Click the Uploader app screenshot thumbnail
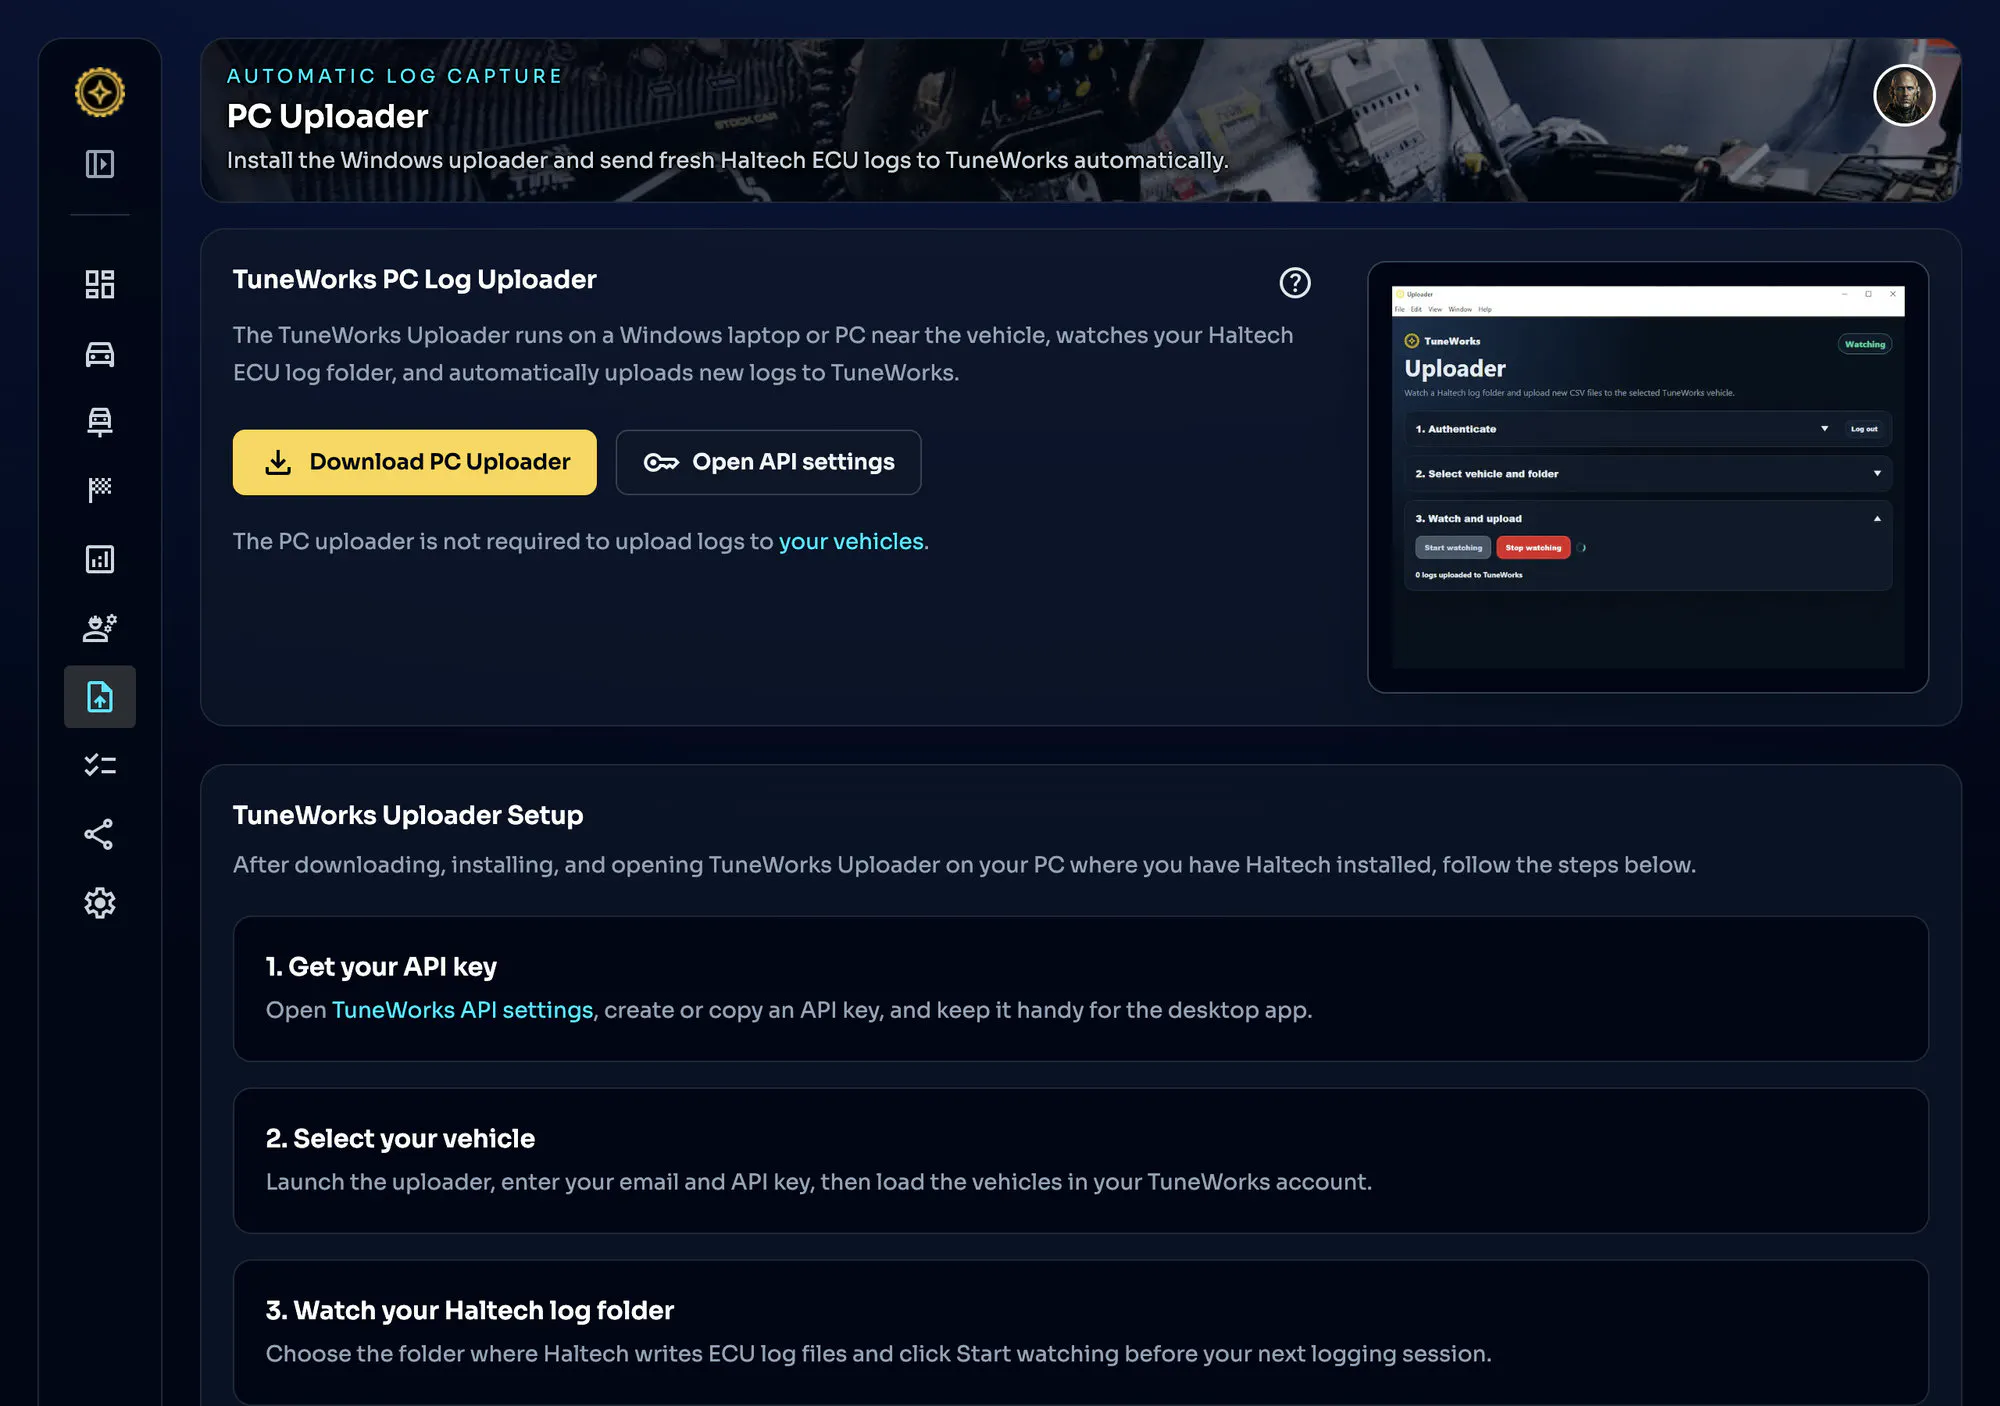Viewport: 2000px width, 1406px height. point(1648,478)
